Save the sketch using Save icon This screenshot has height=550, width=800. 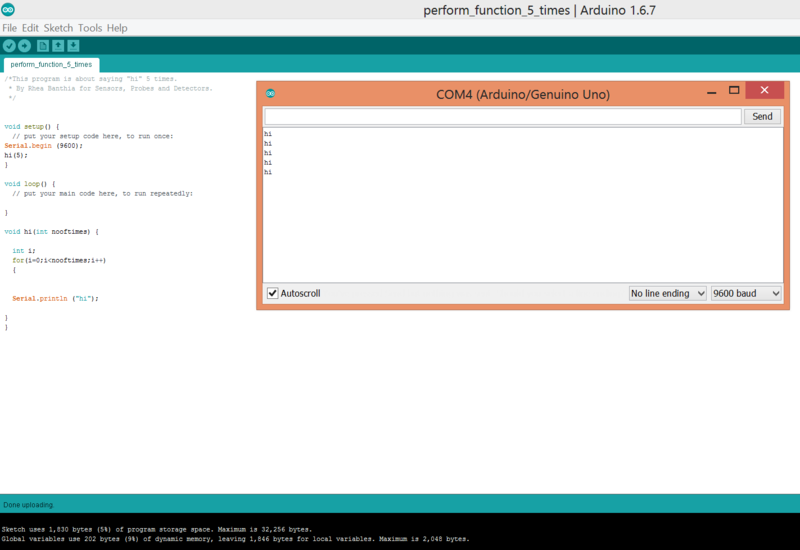click(x=73, y=46)
